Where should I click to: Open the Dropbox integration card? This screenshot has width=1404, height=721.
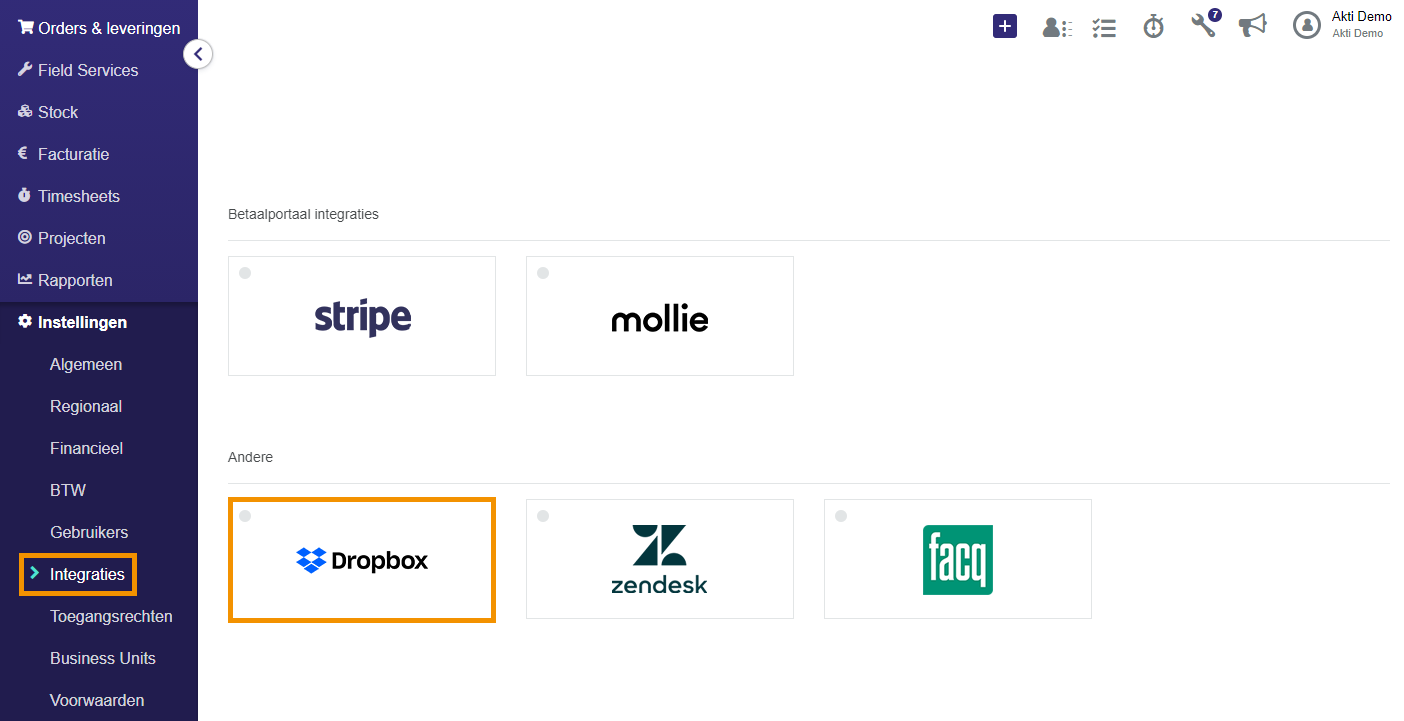[x=362, y=560]
